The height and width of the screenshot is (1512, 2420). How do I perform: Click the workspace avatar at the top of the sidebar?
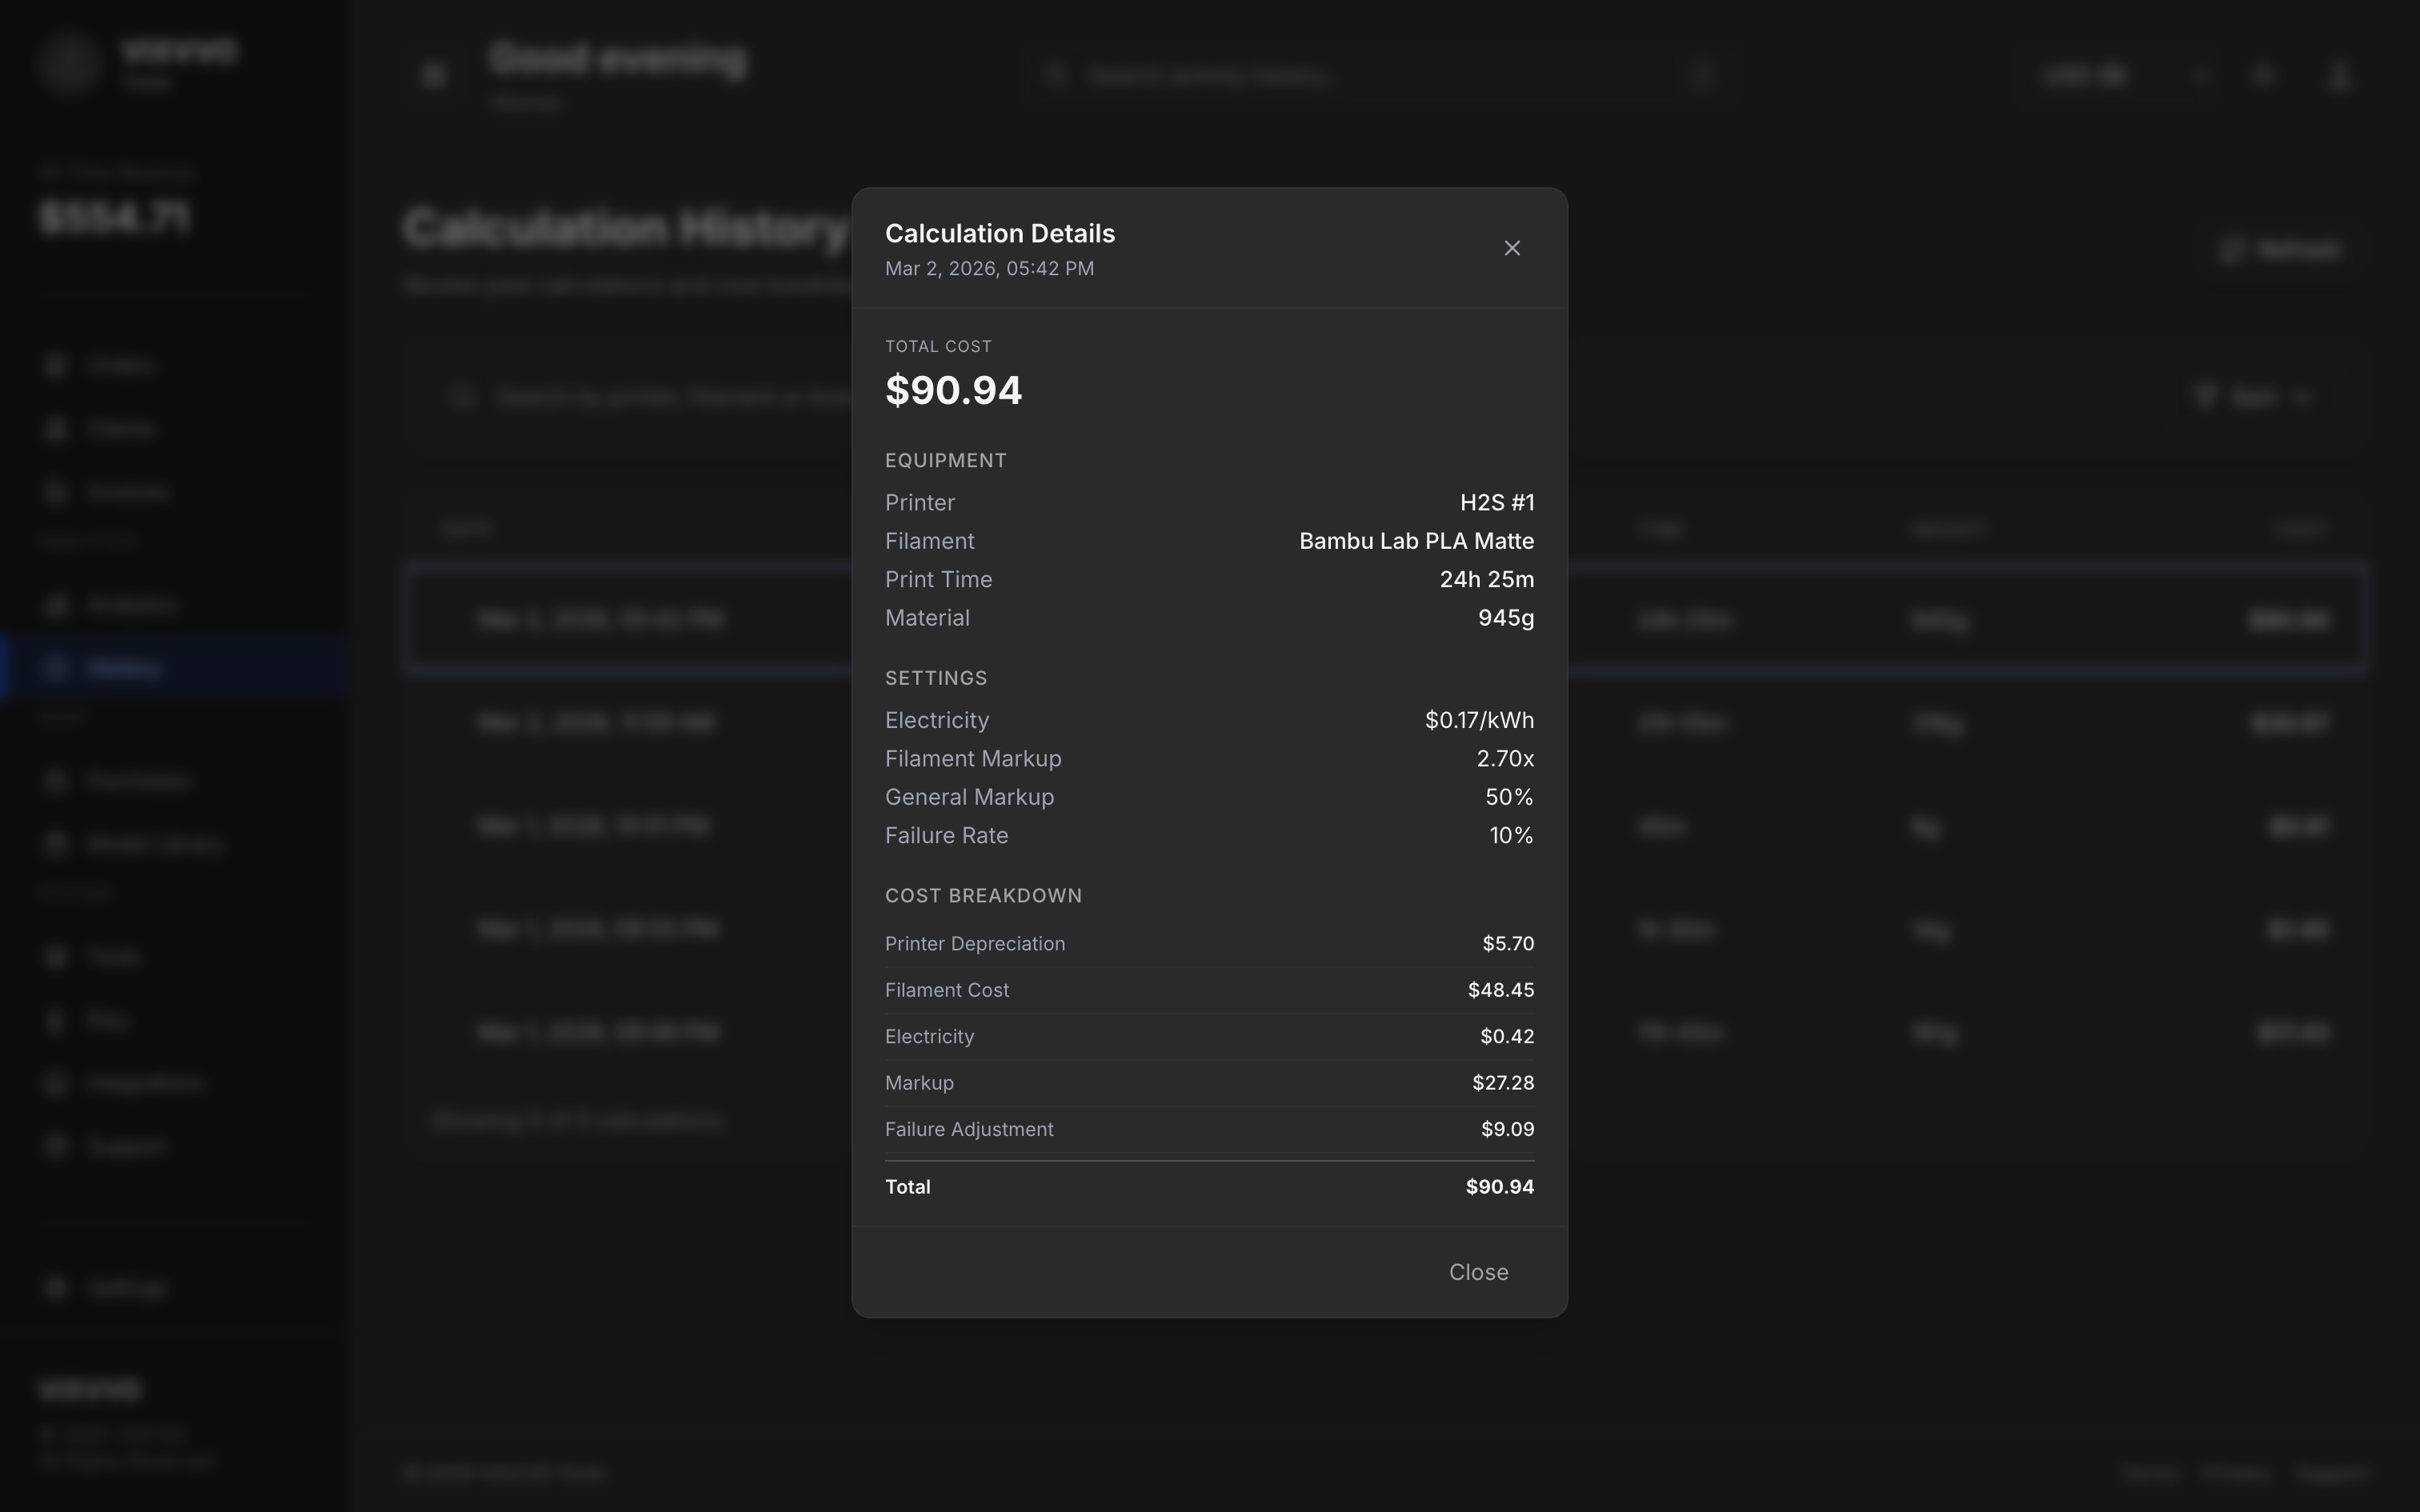pos(68,64)
